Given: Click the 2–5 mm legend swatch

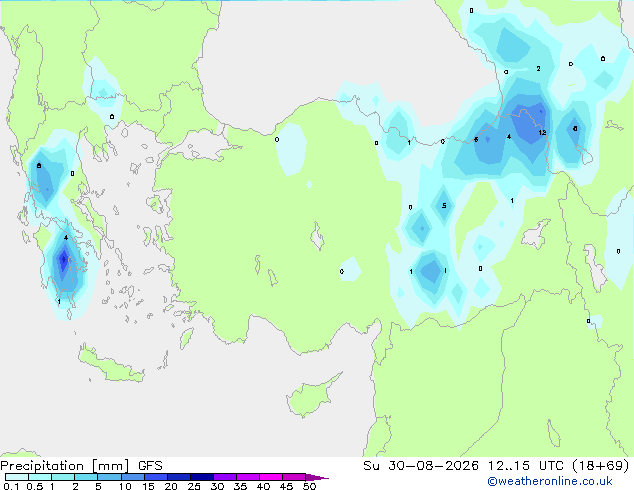Looking at the screenshot, I should coord(86,477).
